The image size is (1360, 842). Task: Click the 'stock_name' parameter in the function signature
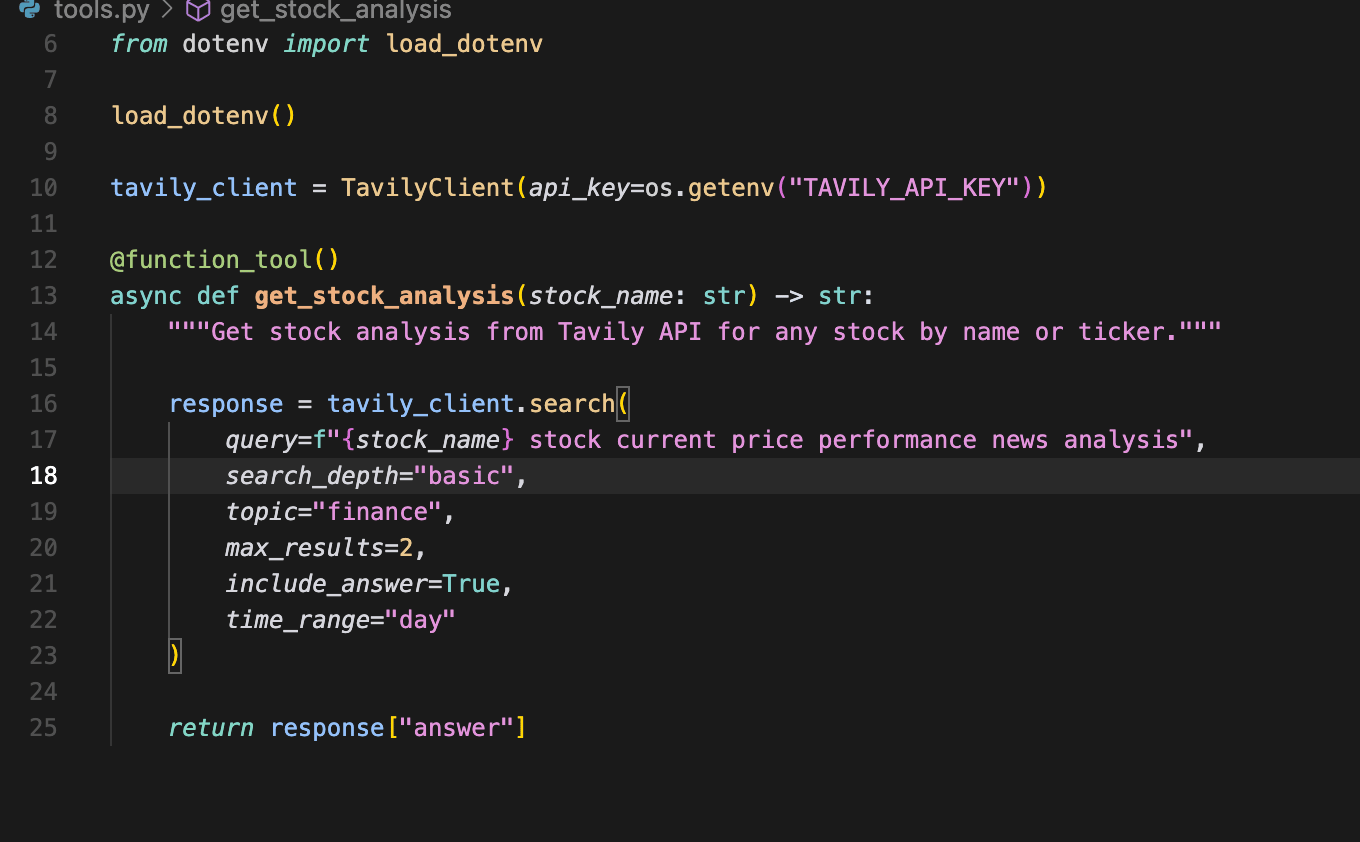(601, 296)
